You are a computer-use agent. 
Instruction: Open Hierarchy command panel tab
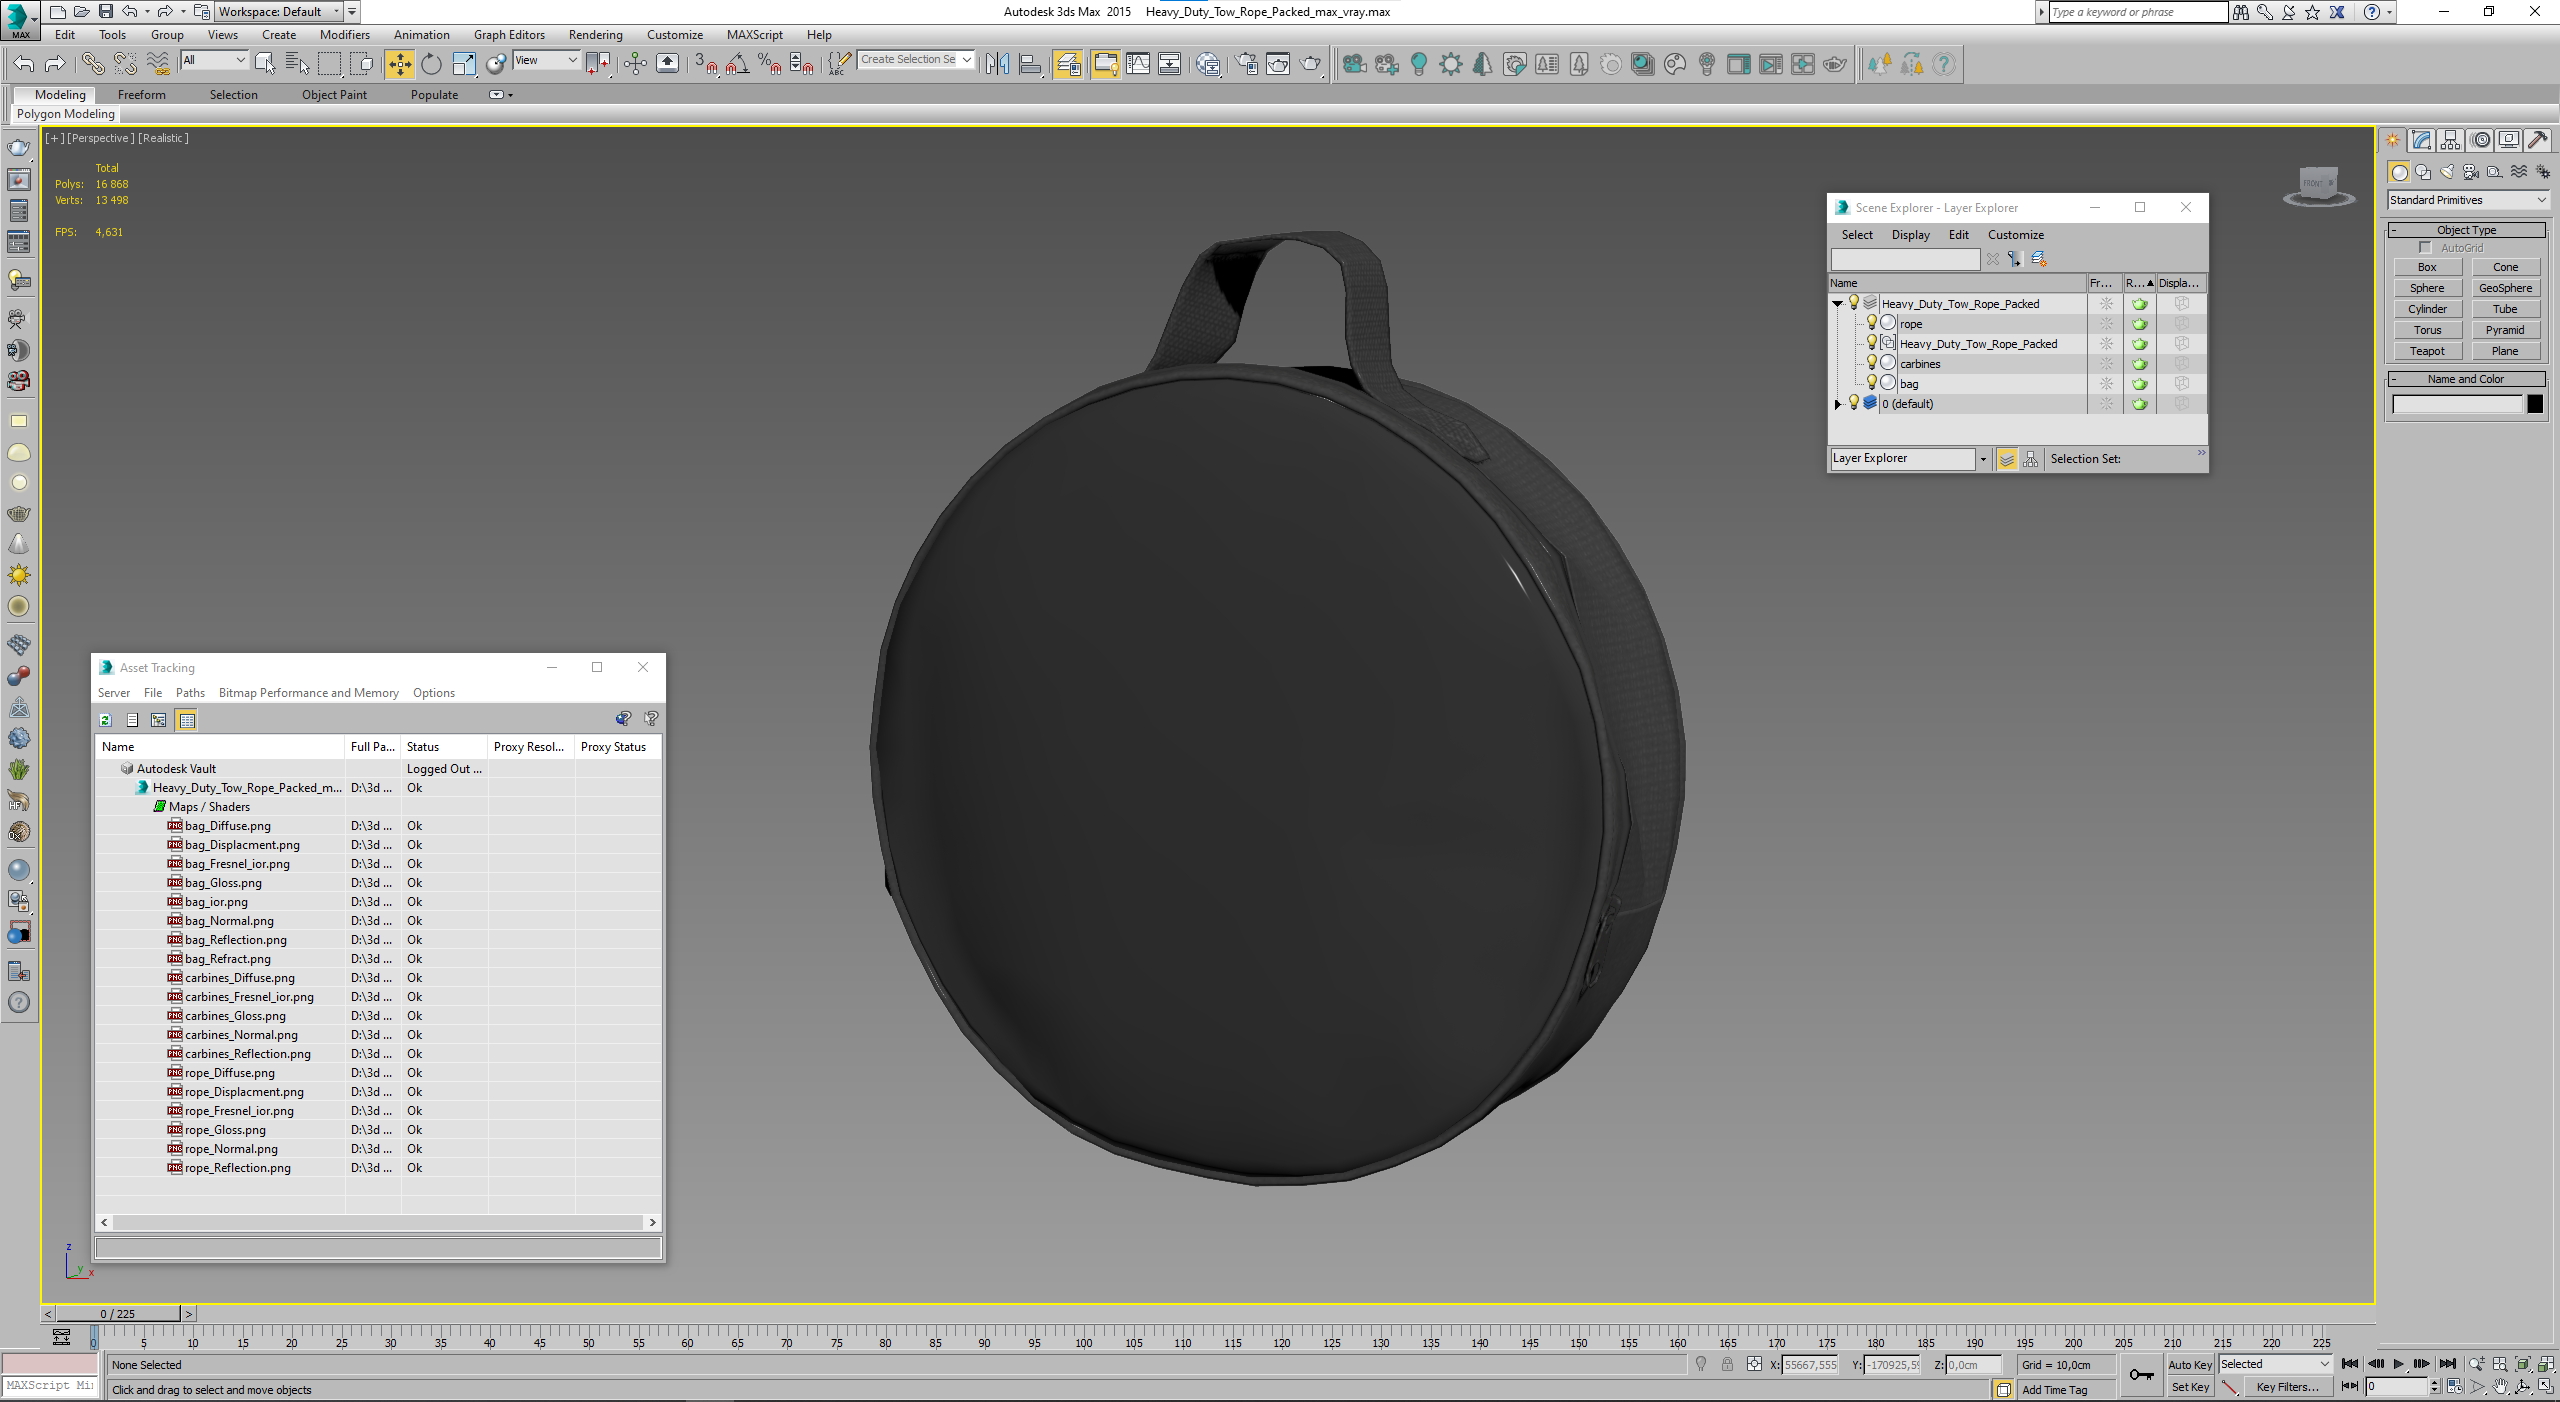[x=2450, y=140]
